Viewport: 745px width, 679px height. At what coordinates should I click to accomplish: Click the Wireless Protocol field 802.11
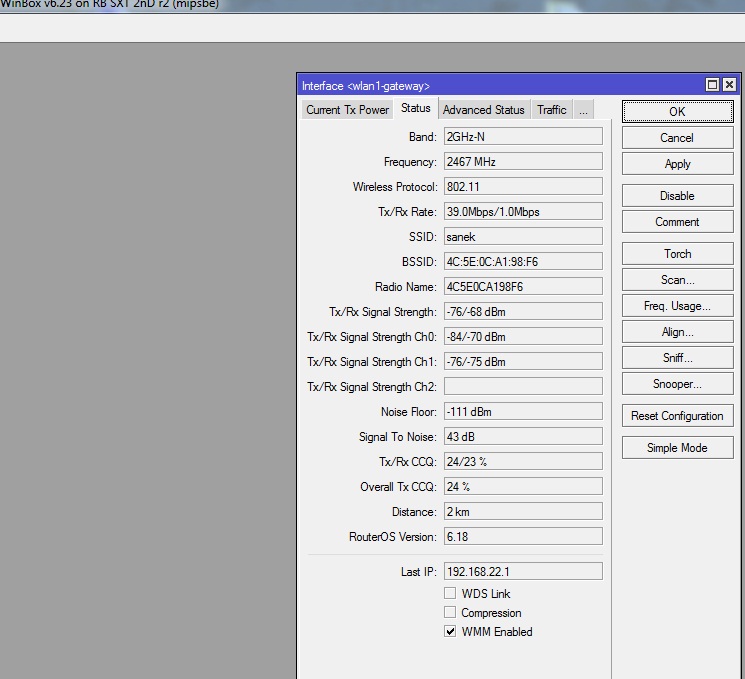523,186
